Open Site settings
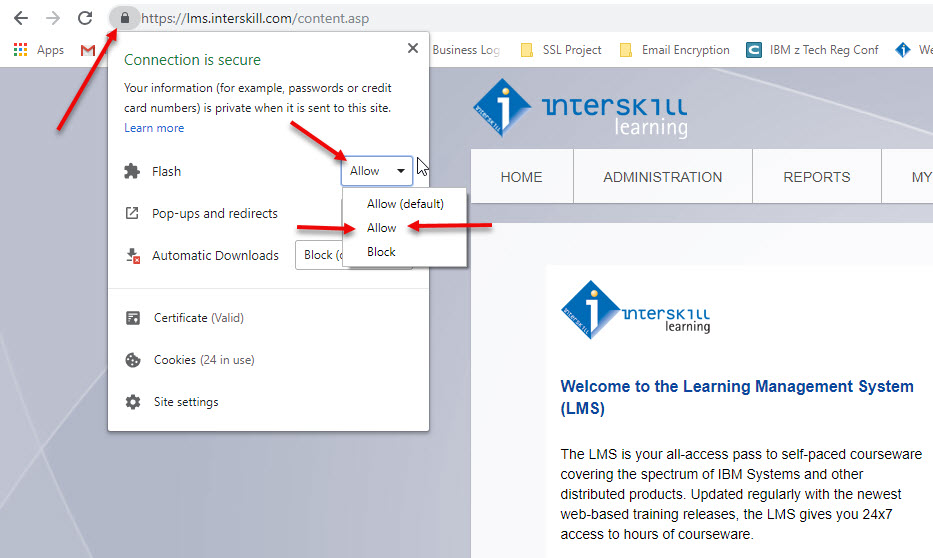 [x=186, y=402]
